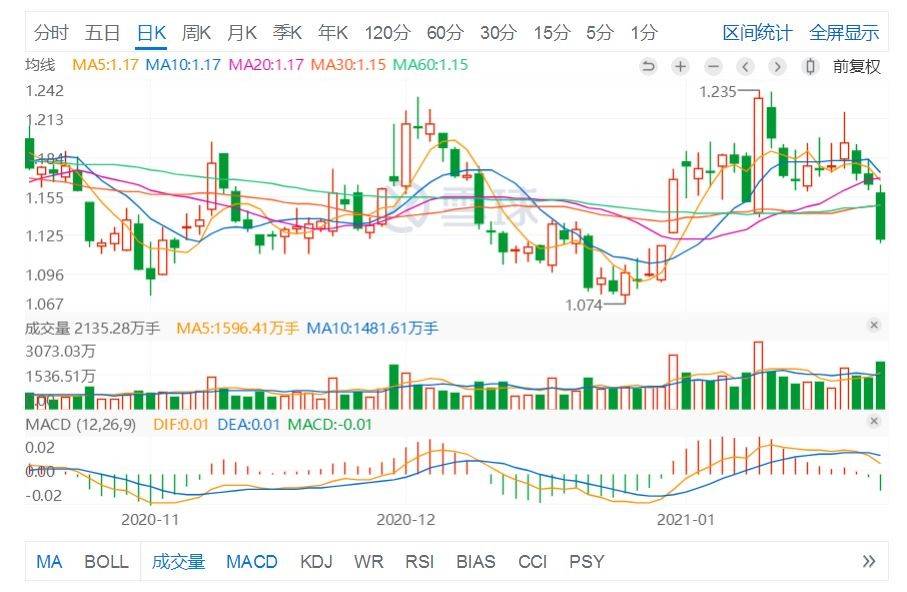Toggle the MA overlay indicator

[x=49, y=561]
